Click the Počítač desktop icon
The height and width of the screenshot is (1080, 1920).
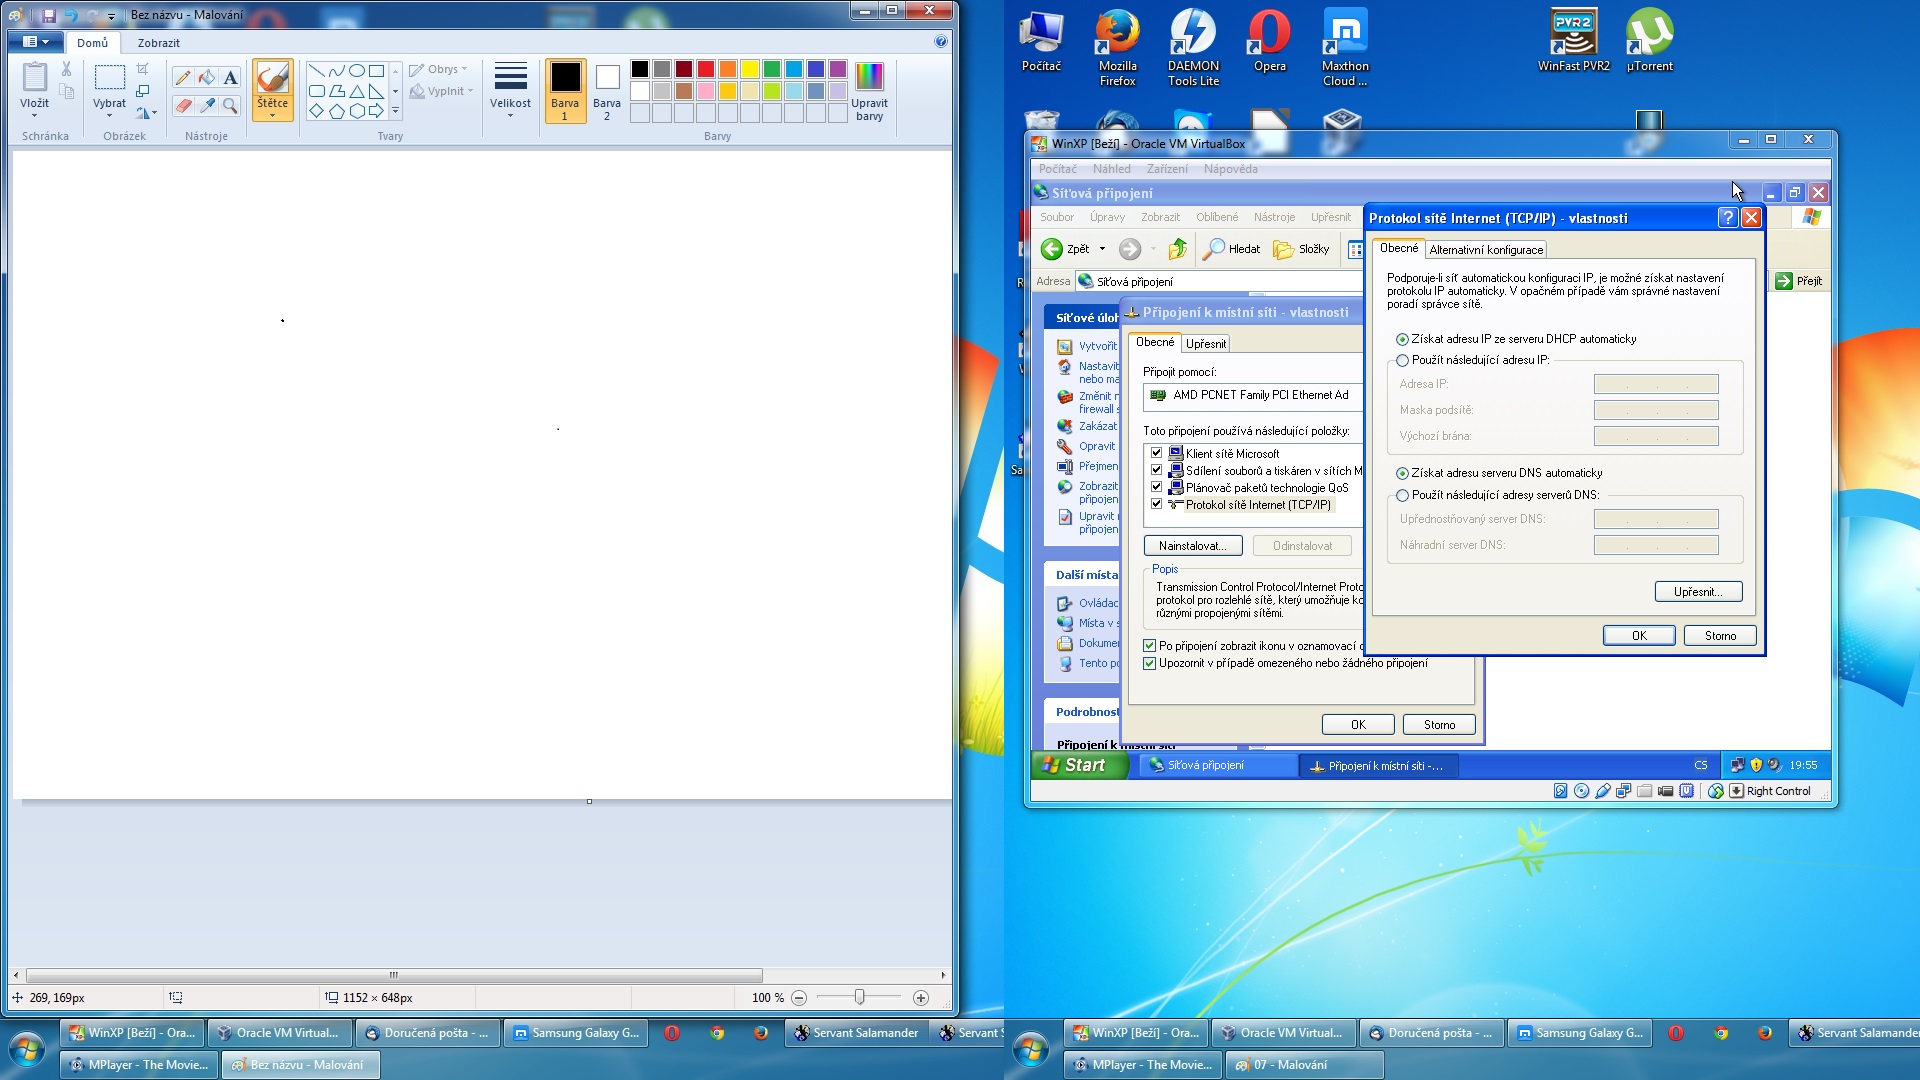[x=1041, y=41]
